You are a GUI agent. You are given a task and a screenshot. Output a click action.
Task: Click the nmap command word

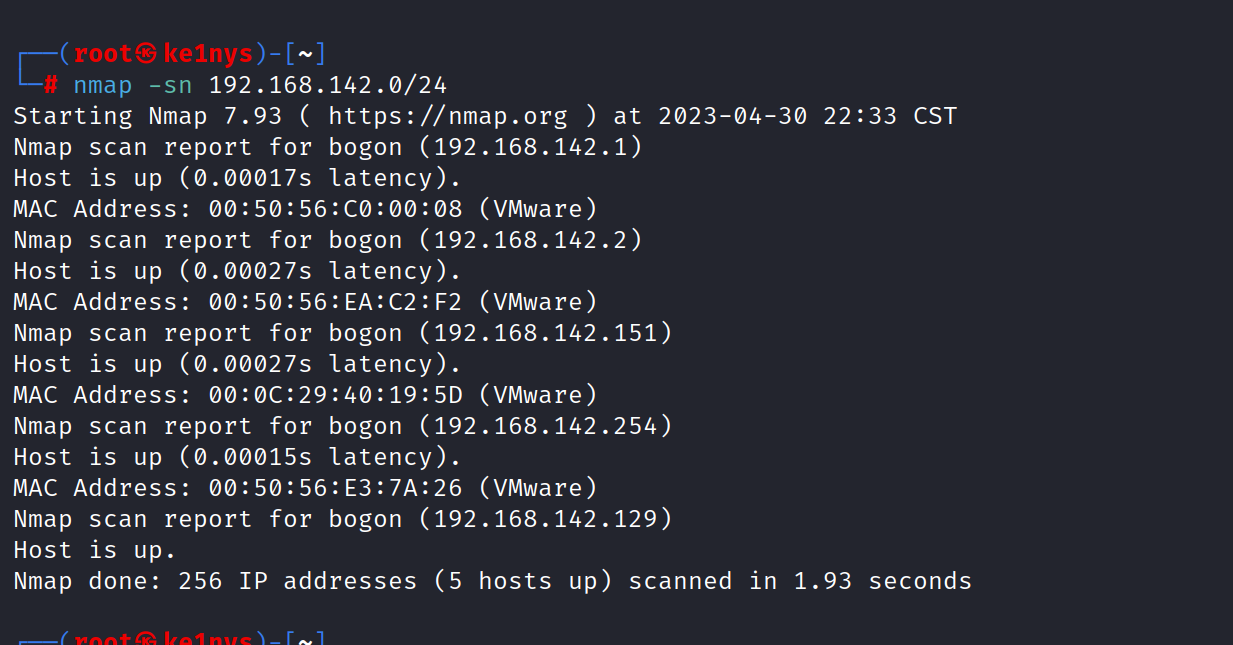click(102, 85)
